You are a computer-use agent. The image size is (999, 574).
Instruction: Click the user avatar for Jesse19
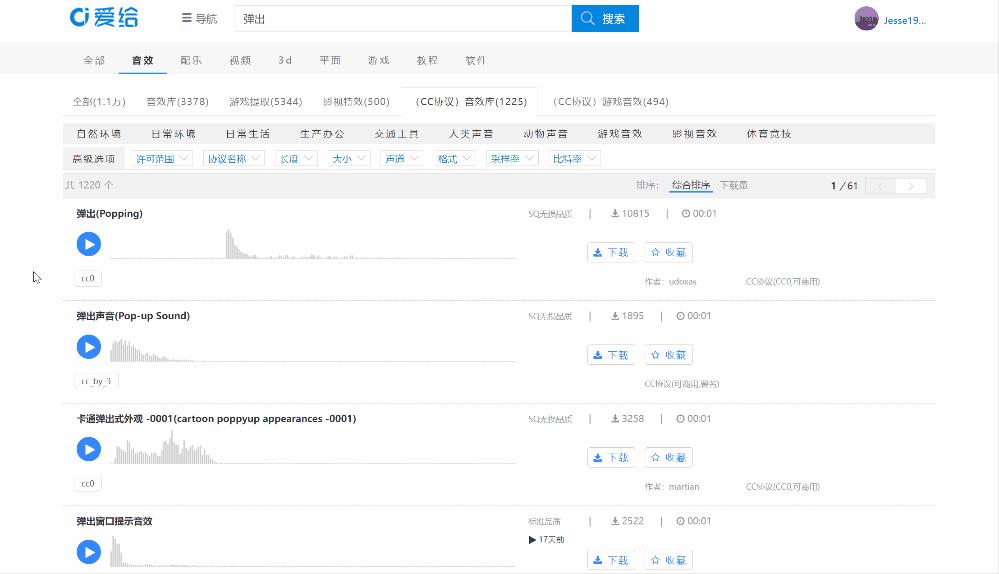tap(866, 19)
